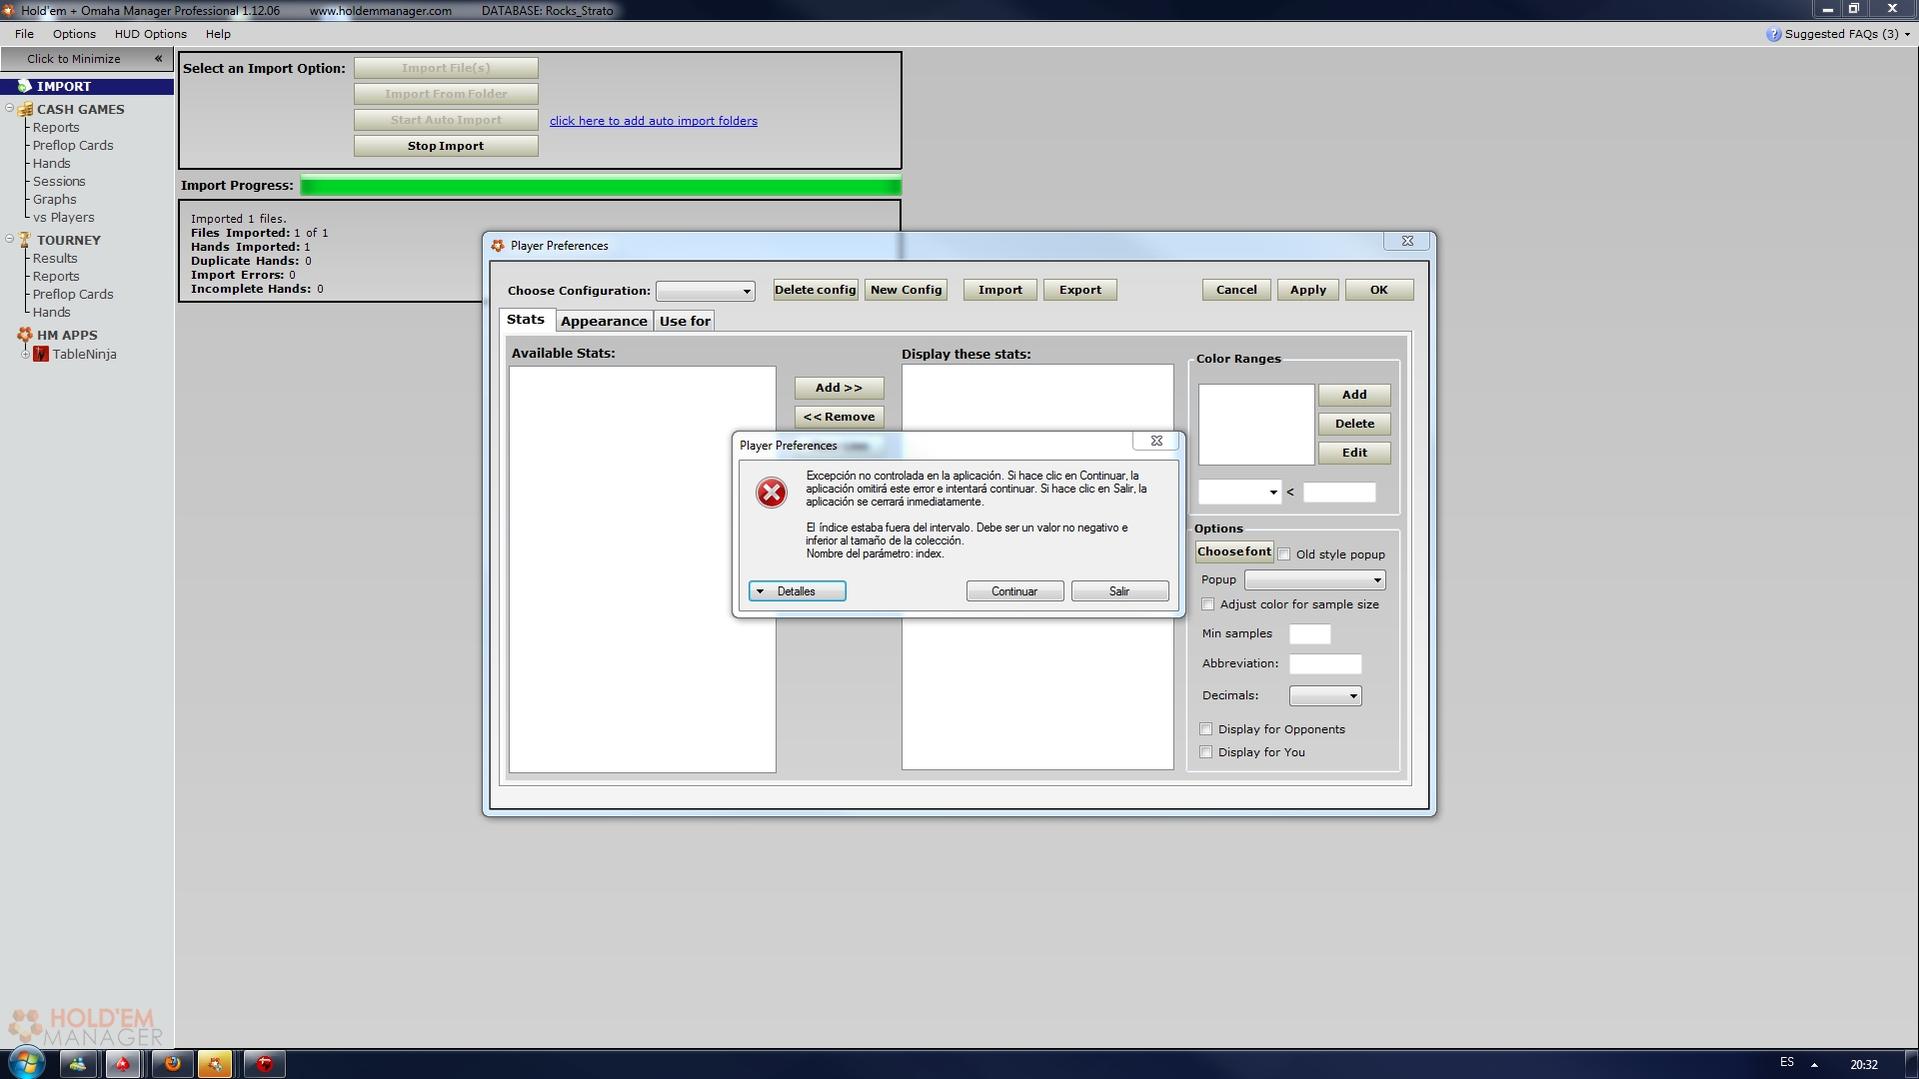
Task: Open the Choose Configuration dropdown
Action: (705, 291)
